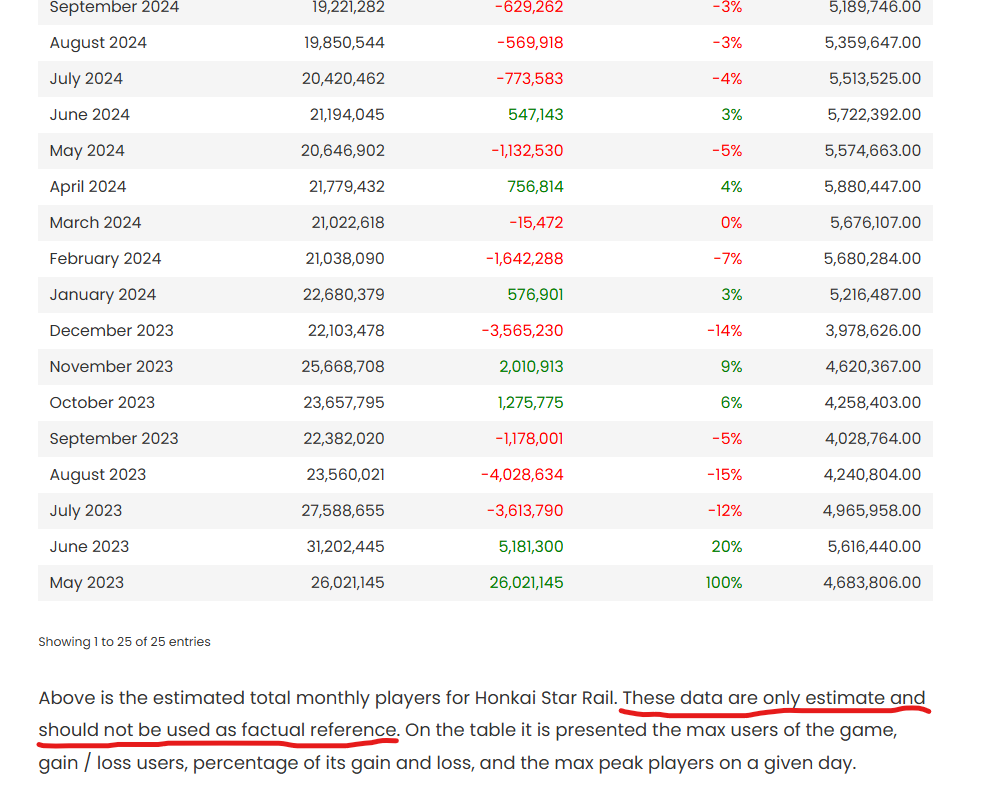Click the players value 21,194,045
The width and height of the screenshot is (986, 792).
coord(347,114)
